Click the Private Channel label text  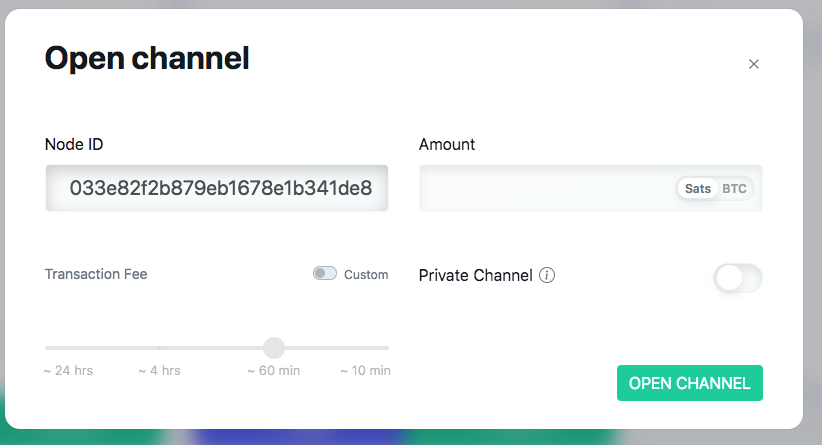click(475, 275)
